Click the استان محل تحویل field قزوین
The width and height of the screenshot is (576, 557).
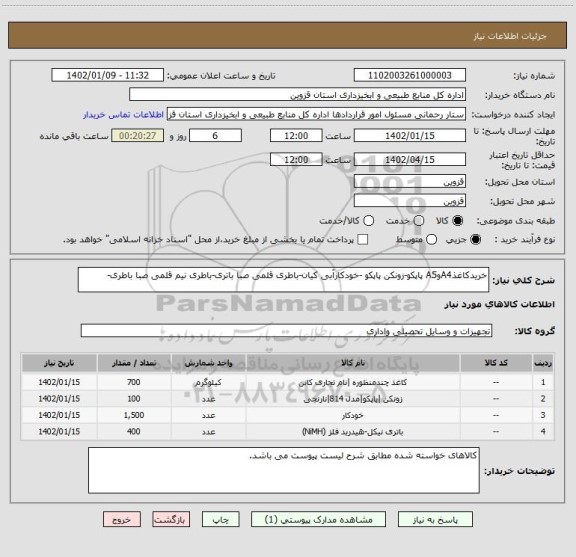point(410,182)
